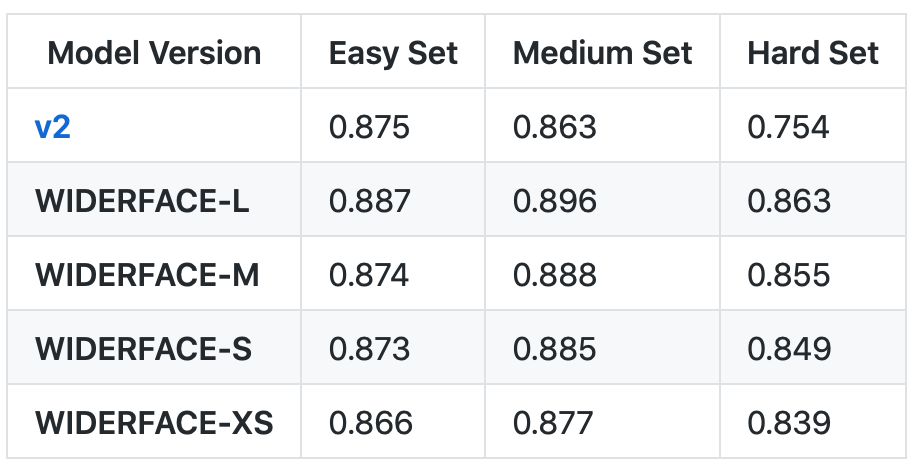Viewport: 922px width, 468px height.
Task: Click v2 Hard Set value 0.754
Action: [788, 127]
